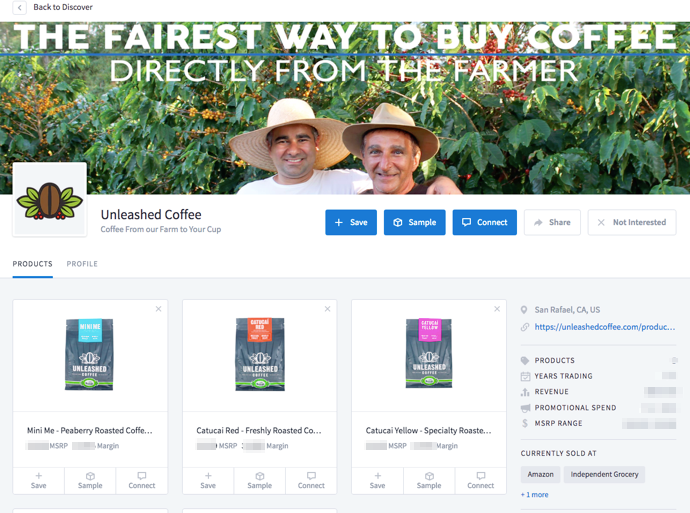Switch to the Profile tab

pyautogui.click(x=82, y=264)
